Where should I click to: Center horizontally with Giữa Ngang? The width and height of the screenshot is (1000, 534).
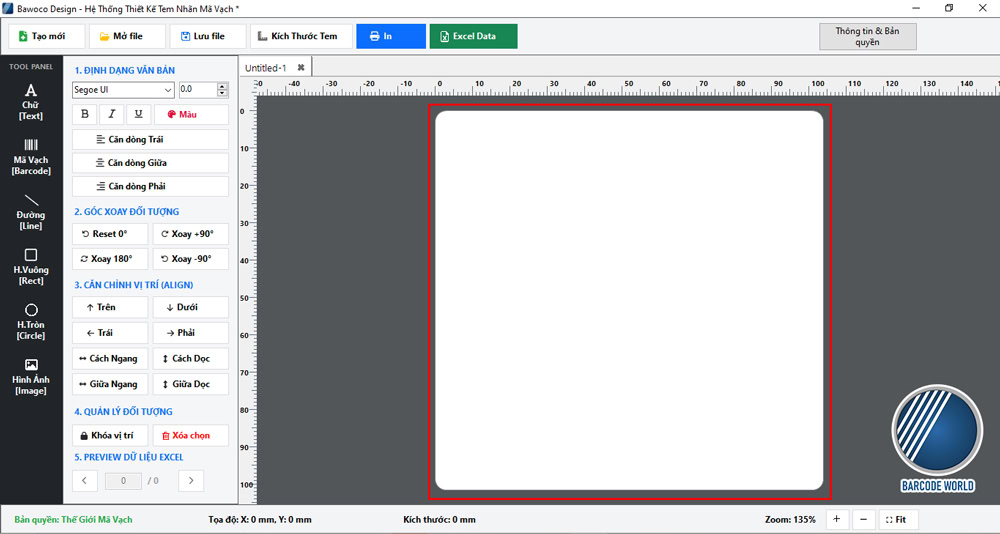pyautogui.click(x=110, y=384)
